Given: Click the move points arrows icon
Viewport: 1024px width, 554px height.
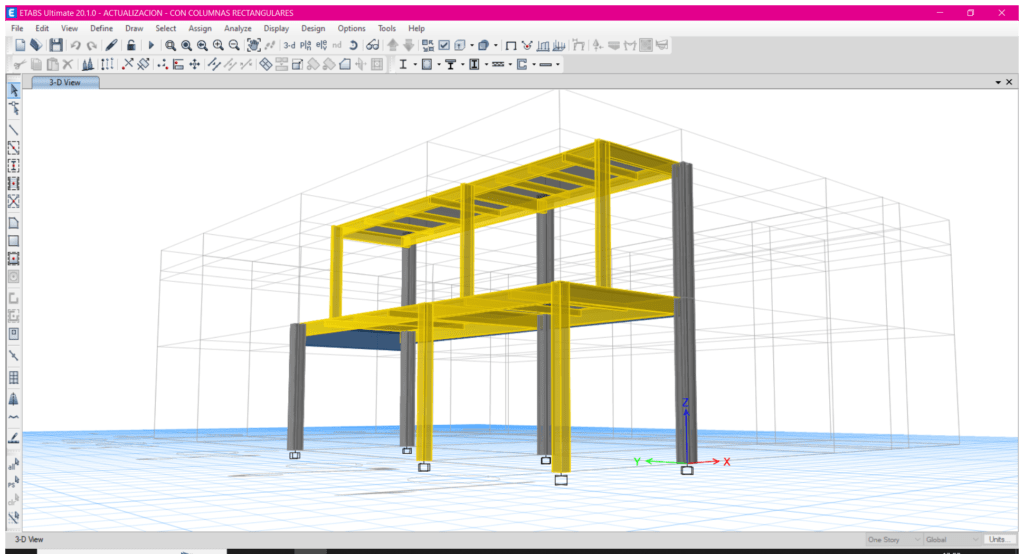Looking at the screenshot, I should point(195,64).
